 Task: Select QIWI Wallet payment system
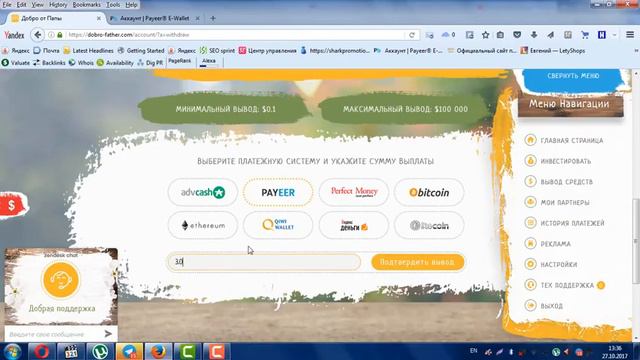[278, 225]
